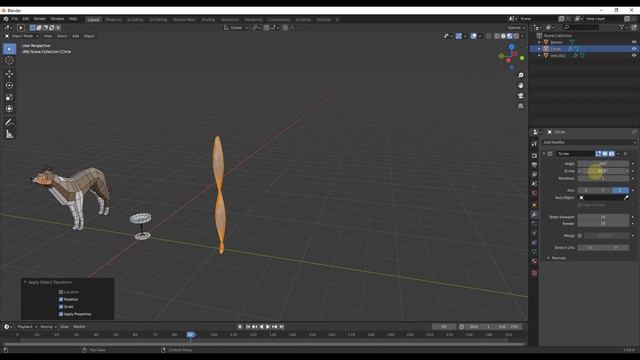Open the viewport Object menu

pyautogui.click(x=89, y=36)
